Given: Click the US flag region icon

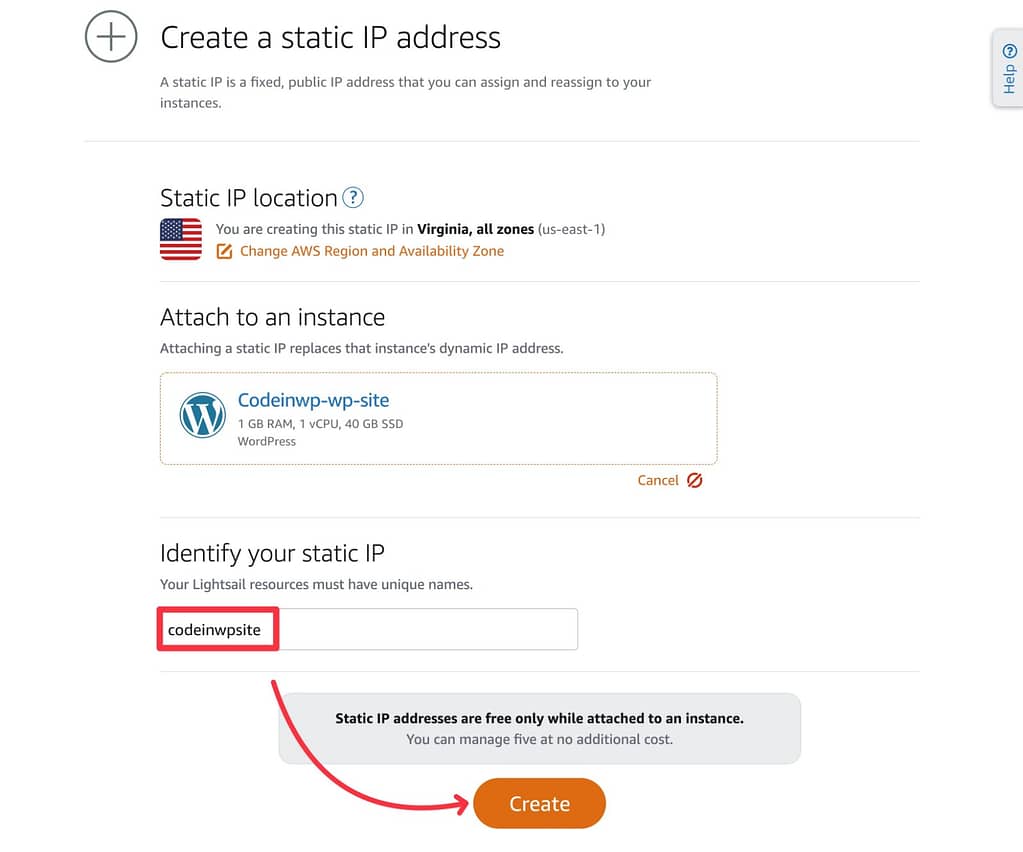Looking at the screenshot, I should coord(181,239).
